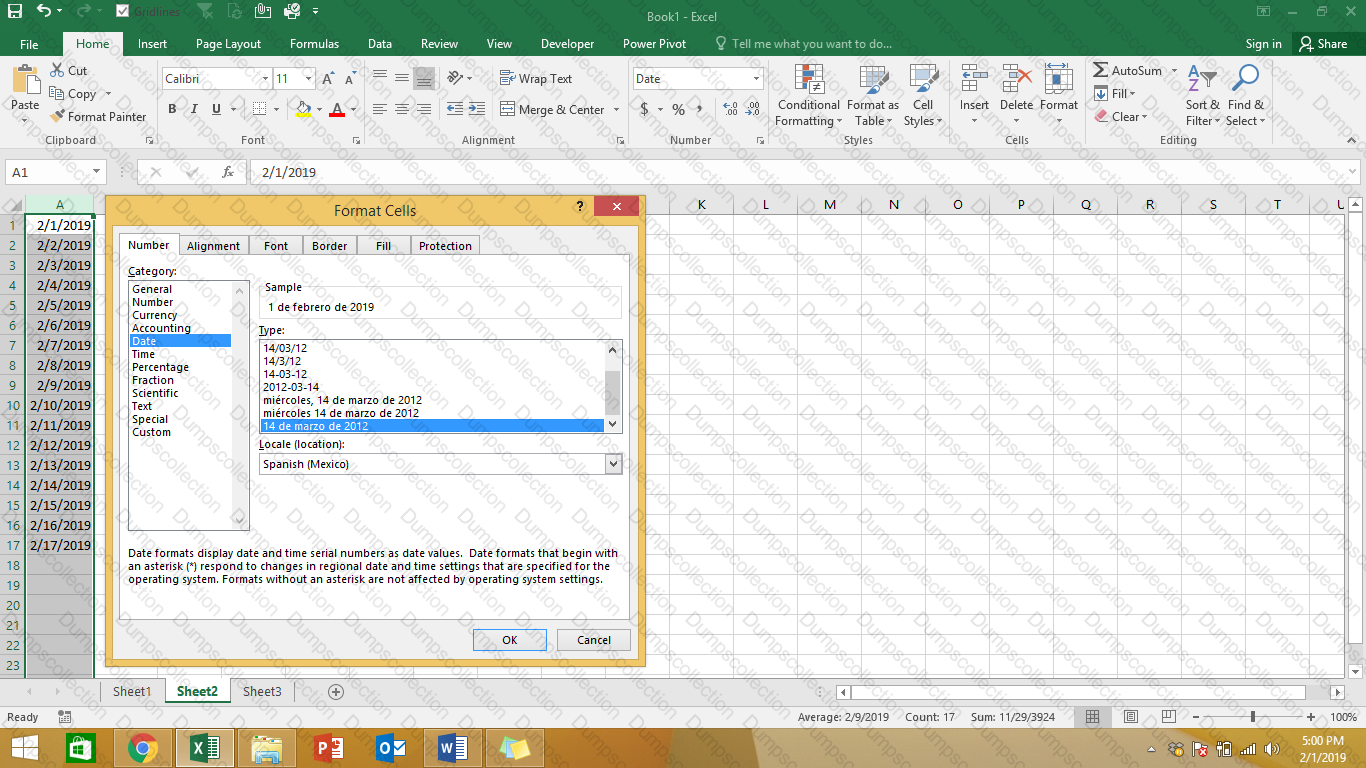The width and height of the screenshot is (1366, 768).
Task: Open the Number Format dropdown showing Date
Action: [x=756, y=79]
